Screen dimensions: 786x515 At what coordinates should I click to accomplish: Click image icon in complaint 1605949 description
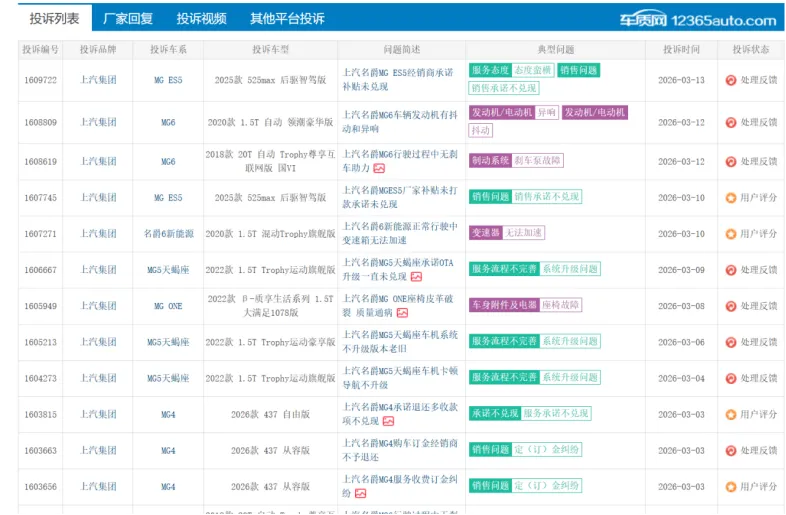pos(402,313)
